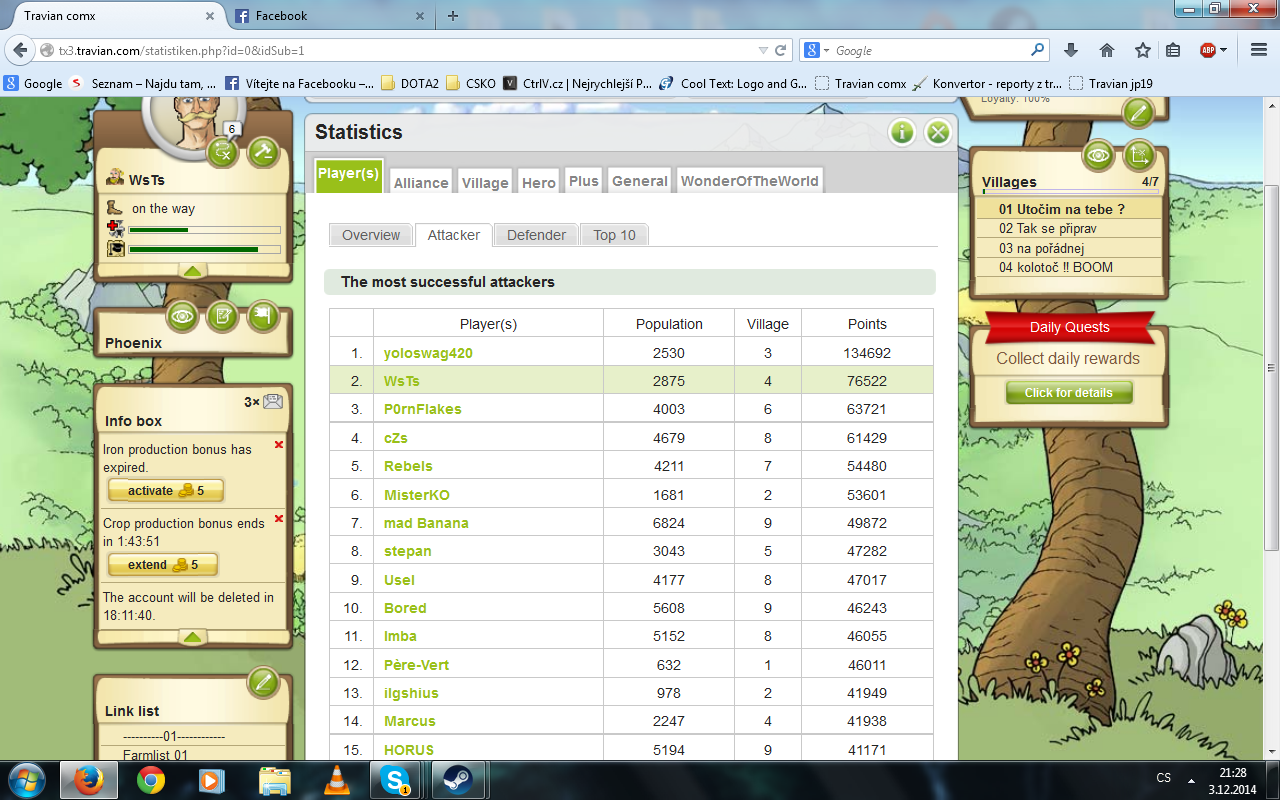Open player yoloswag420 profile link
The width and height of the screenshot is (1280, 800).
pos(428,353)
